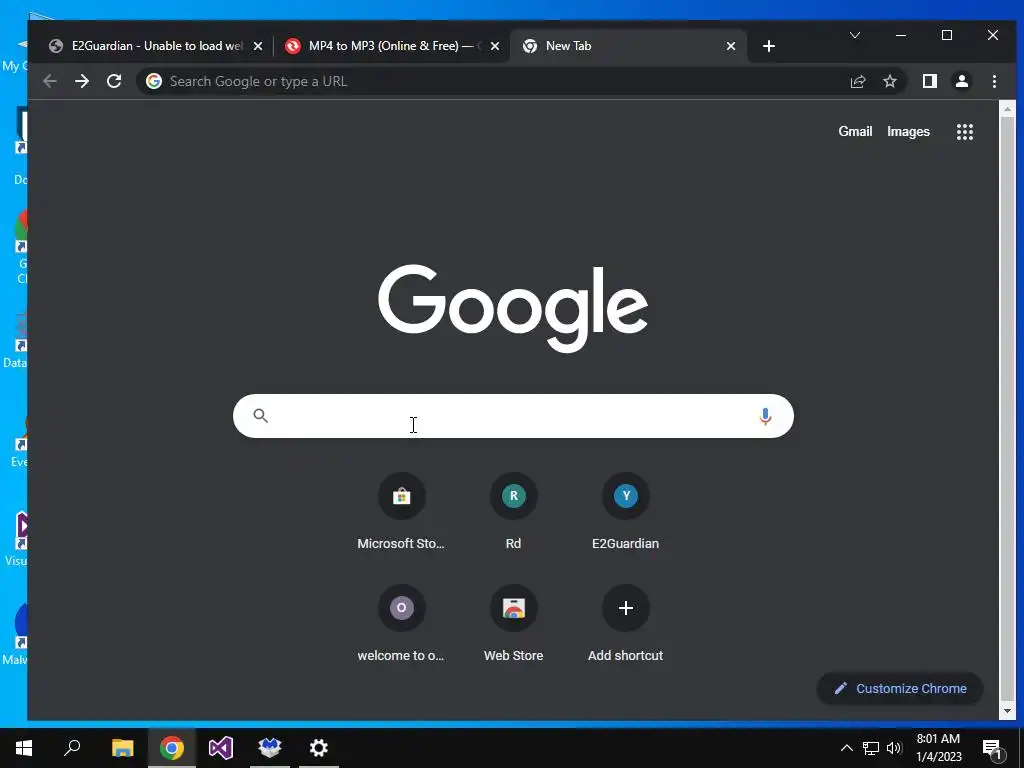Select the New Tab tab
This screenshot has height=768, width=1024.
point(627,46)
